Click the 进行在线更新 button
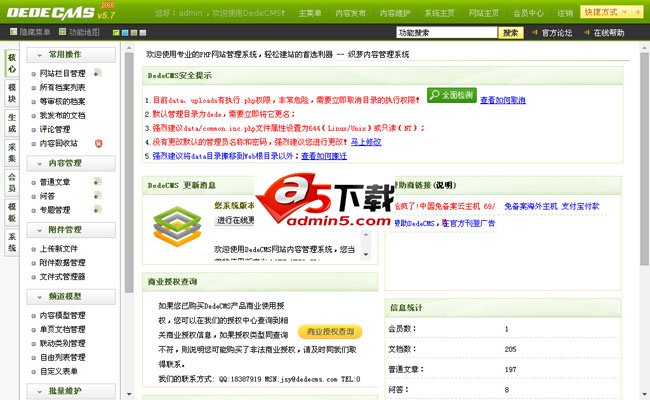This screenshot has height=400, width=650. pos(235,221)
